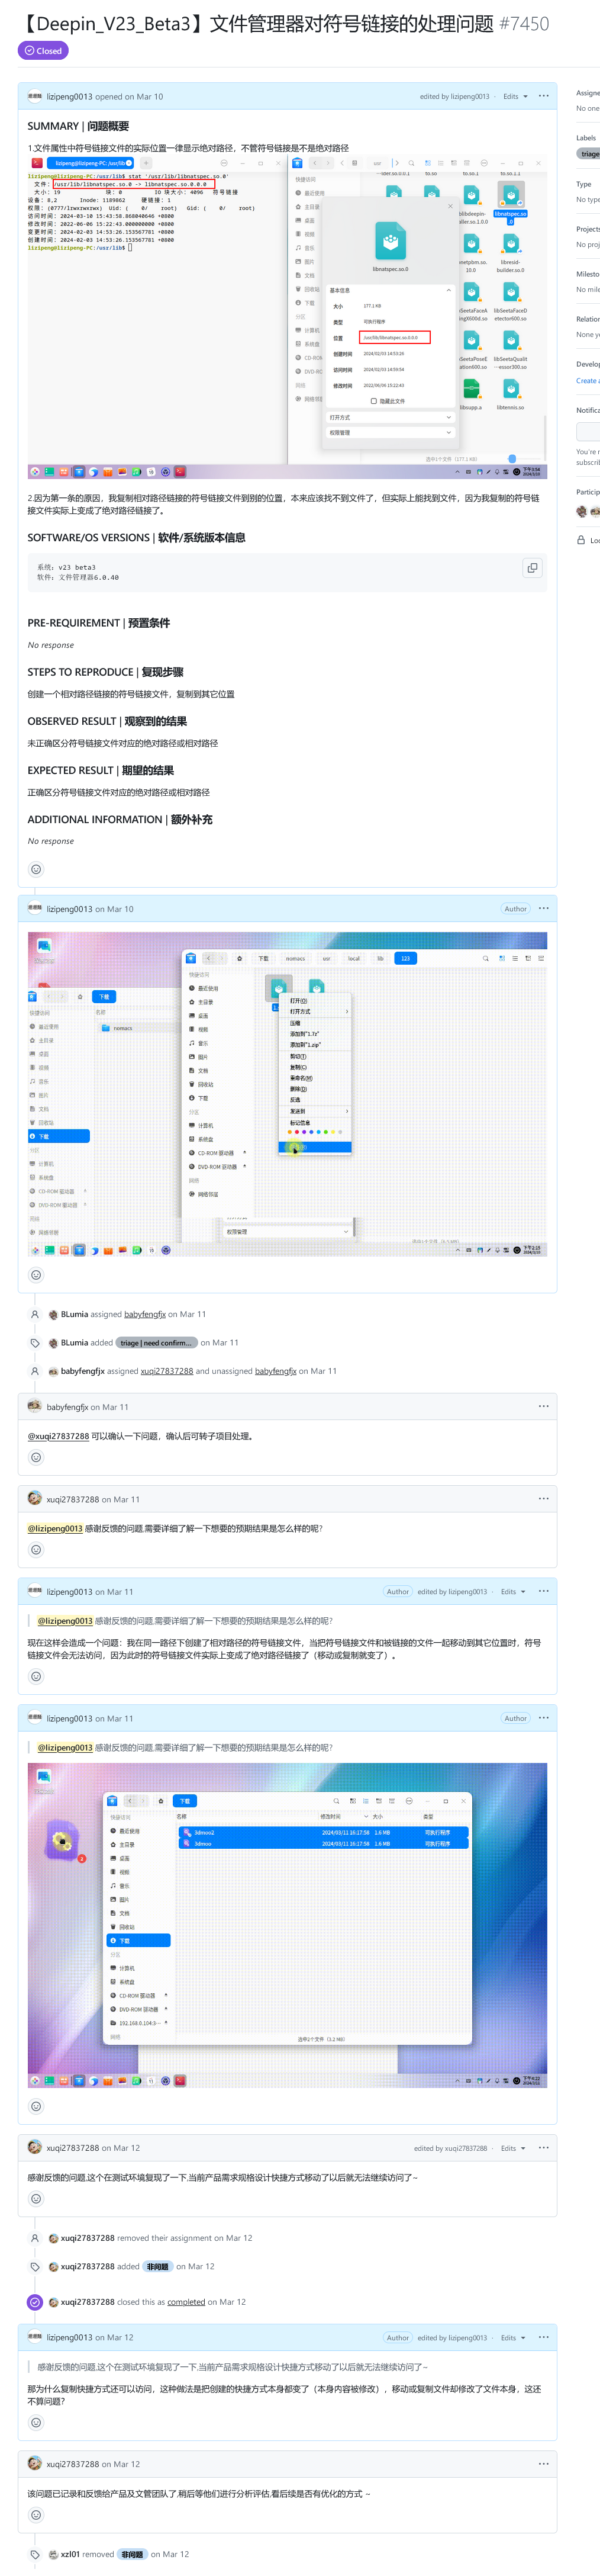Open the ellipsis menu on xuqi27837288's last Mar 12 comment
Screen dimensions: 600x2576
(544, 2464)
